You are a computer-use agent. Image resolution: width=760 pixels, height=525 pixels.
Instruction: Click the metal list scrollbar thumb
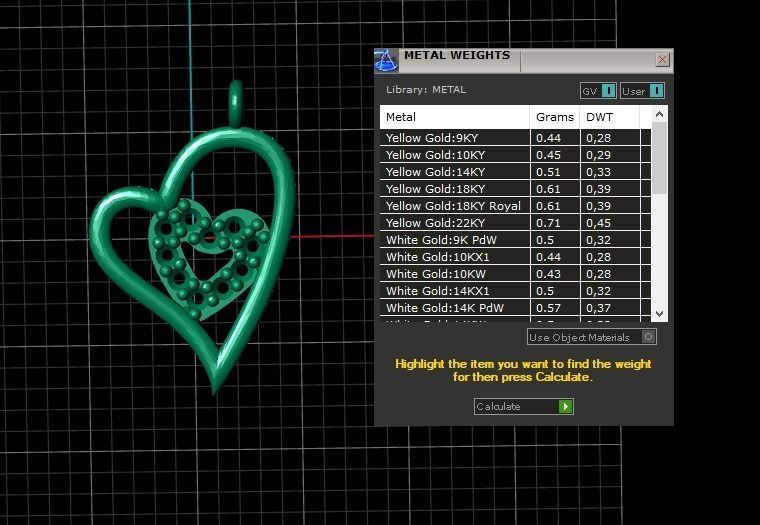pos(659,159)
